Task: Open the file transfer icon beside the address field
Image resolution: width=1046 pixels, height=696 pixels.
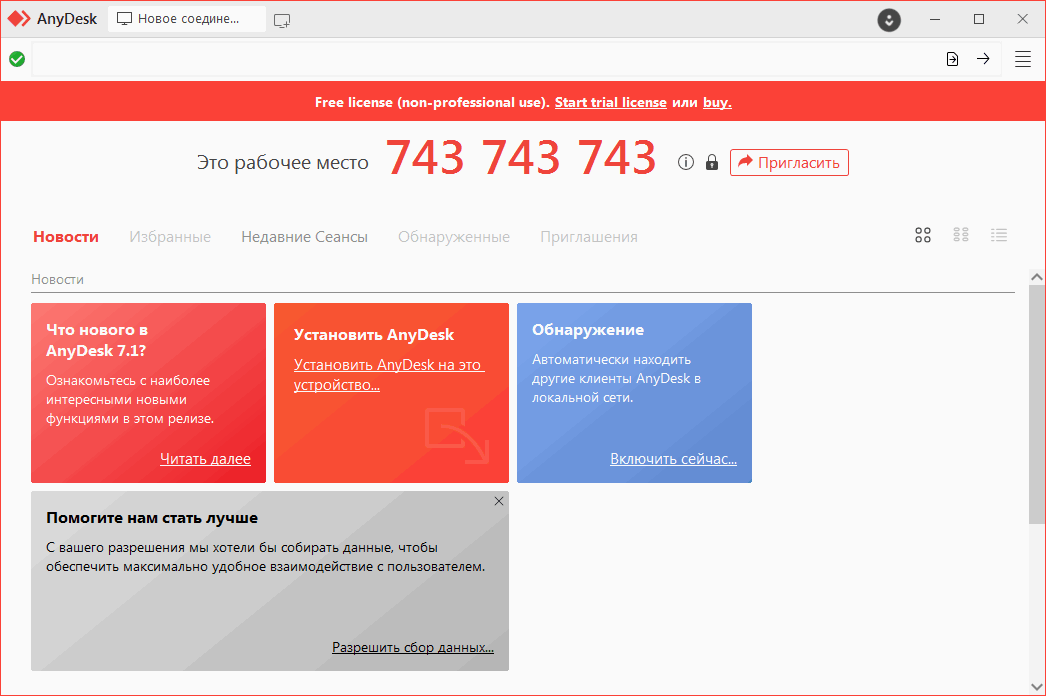Action: point(952,59)
